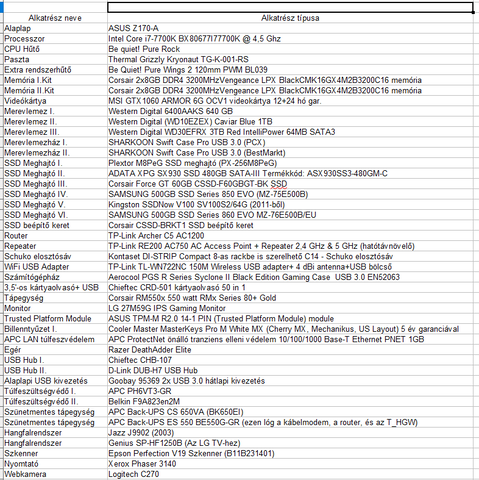Click 'Trusted Platform Module' label cell
This screenshot has height=480, width=479.
pos(55,319)
